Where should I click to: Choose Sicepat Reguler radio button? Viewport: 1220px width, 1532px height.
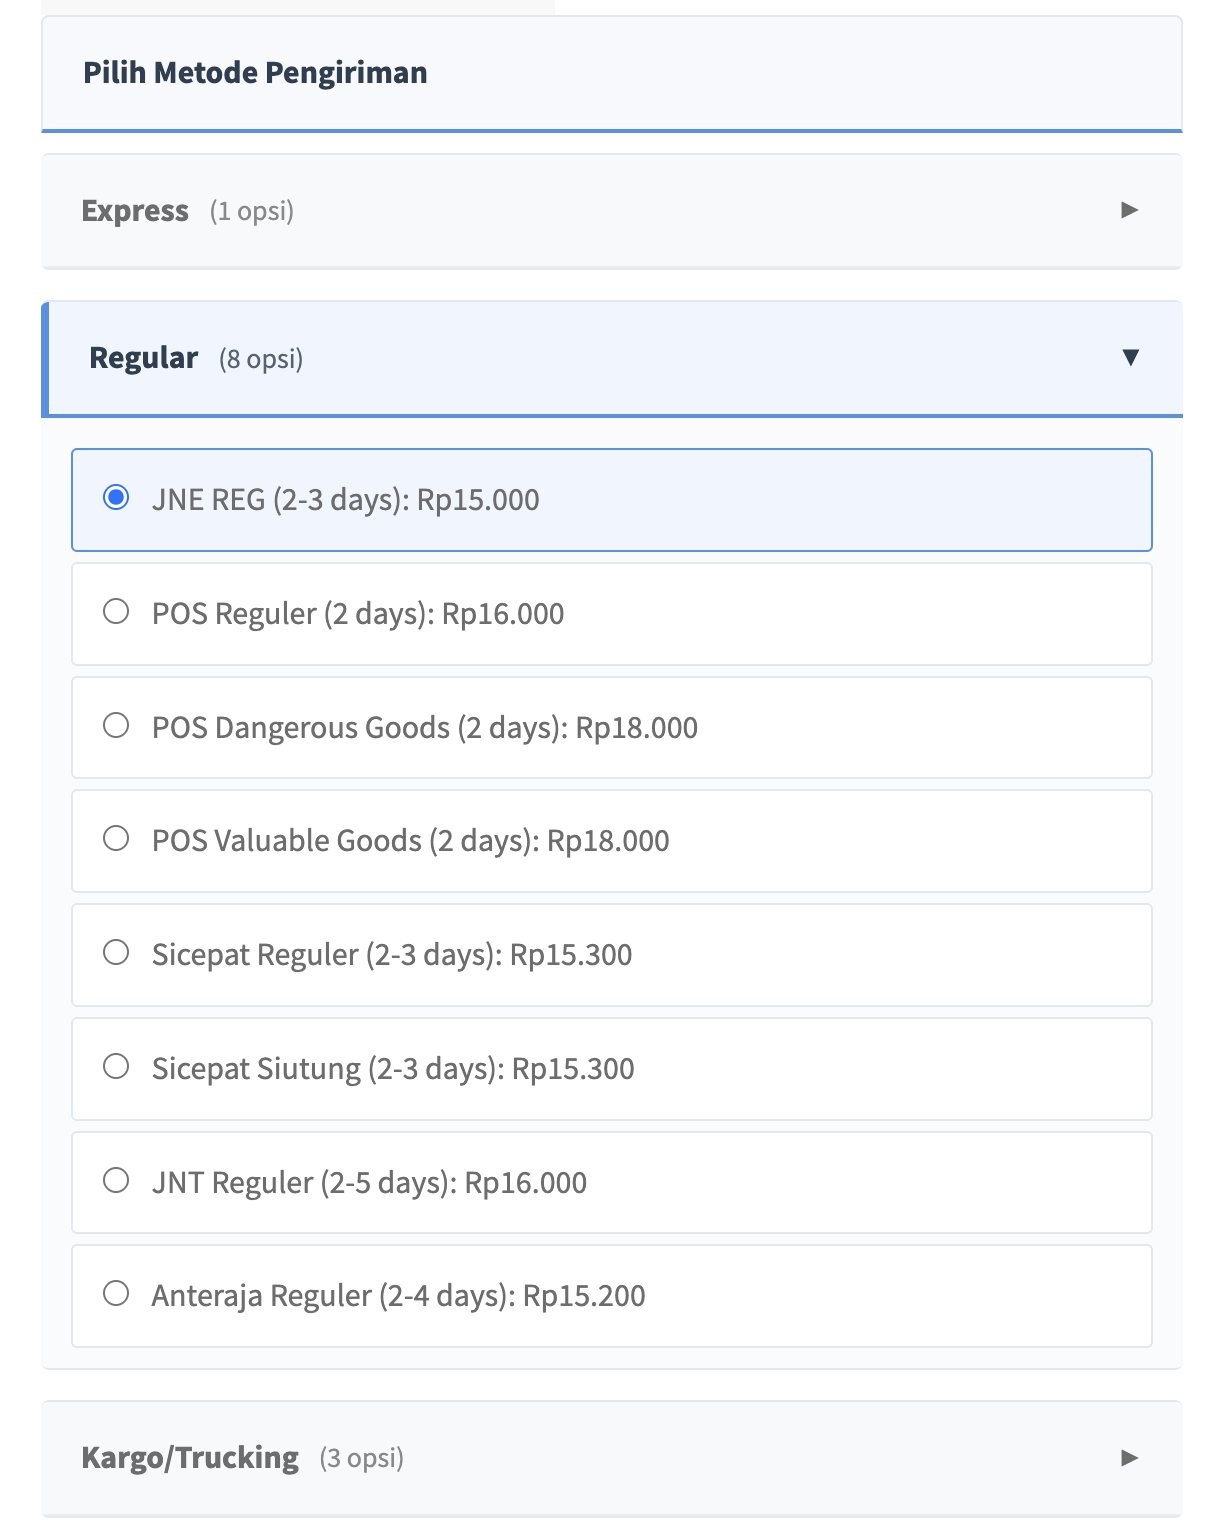pos(116,952)
